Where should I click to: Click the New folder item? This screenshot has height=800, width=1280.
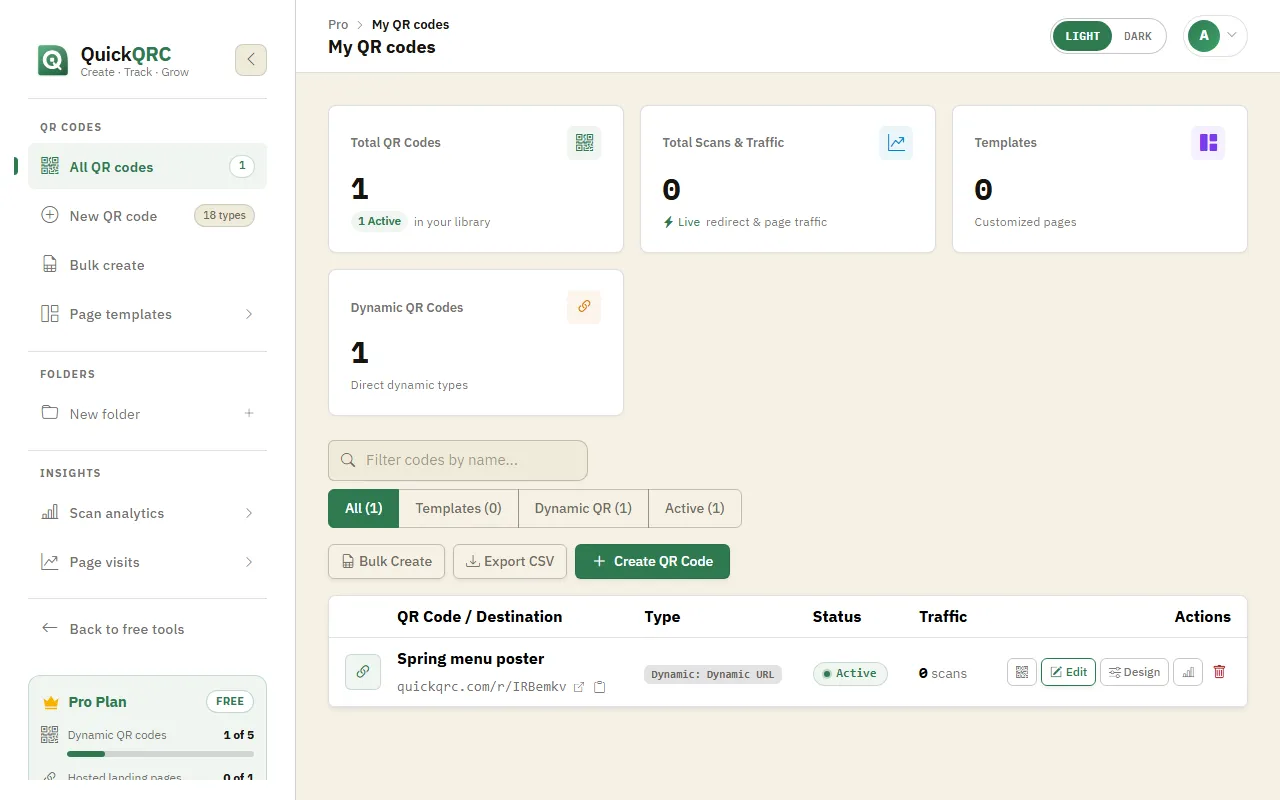click(x=147, y=414)
